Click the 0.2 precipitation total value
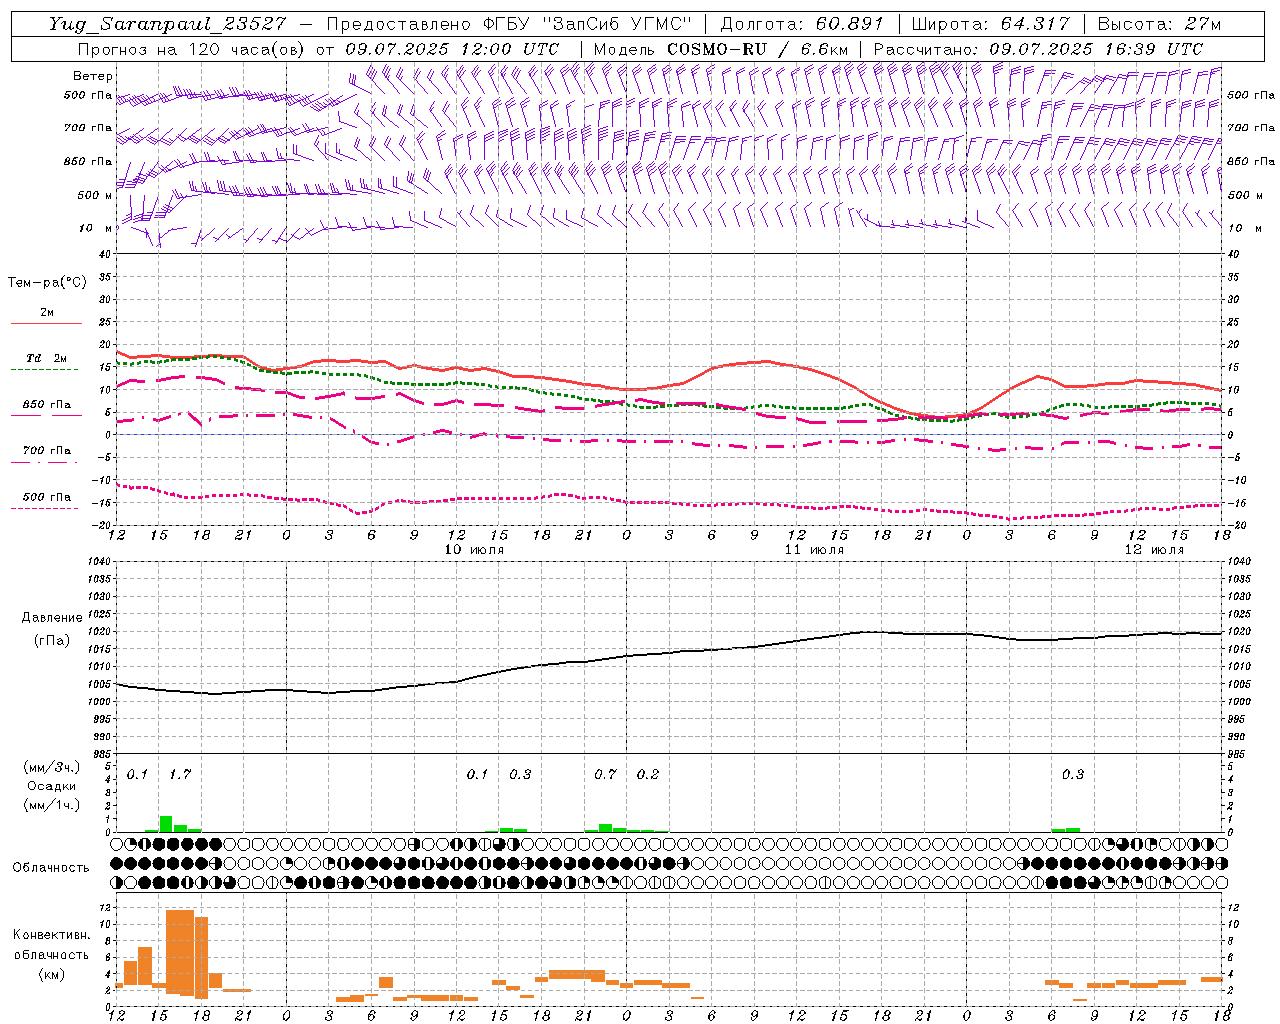Image resolution: width=1280 pixels, height=1024 pixels. pyautogui.click(x=648, y=774)
